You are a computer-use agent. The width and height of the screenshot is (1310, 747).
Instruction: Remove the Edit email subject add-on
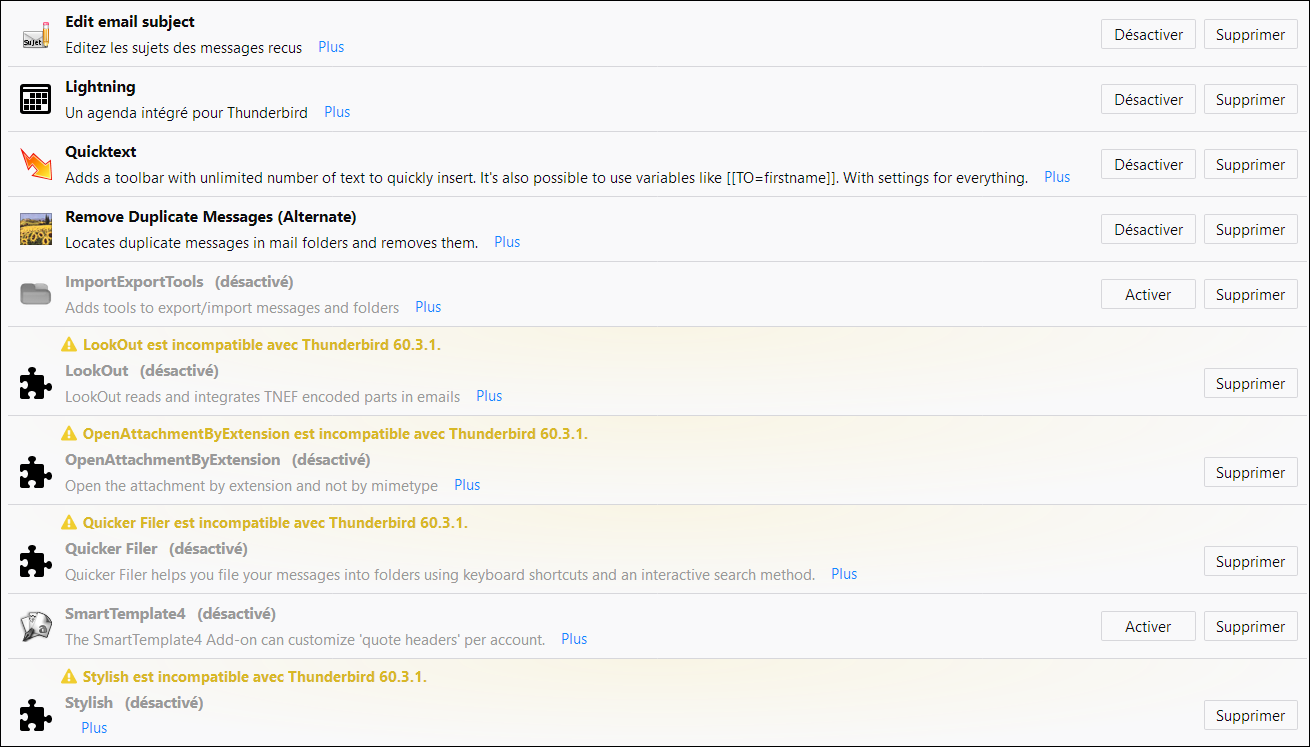tap(1250, 35)
